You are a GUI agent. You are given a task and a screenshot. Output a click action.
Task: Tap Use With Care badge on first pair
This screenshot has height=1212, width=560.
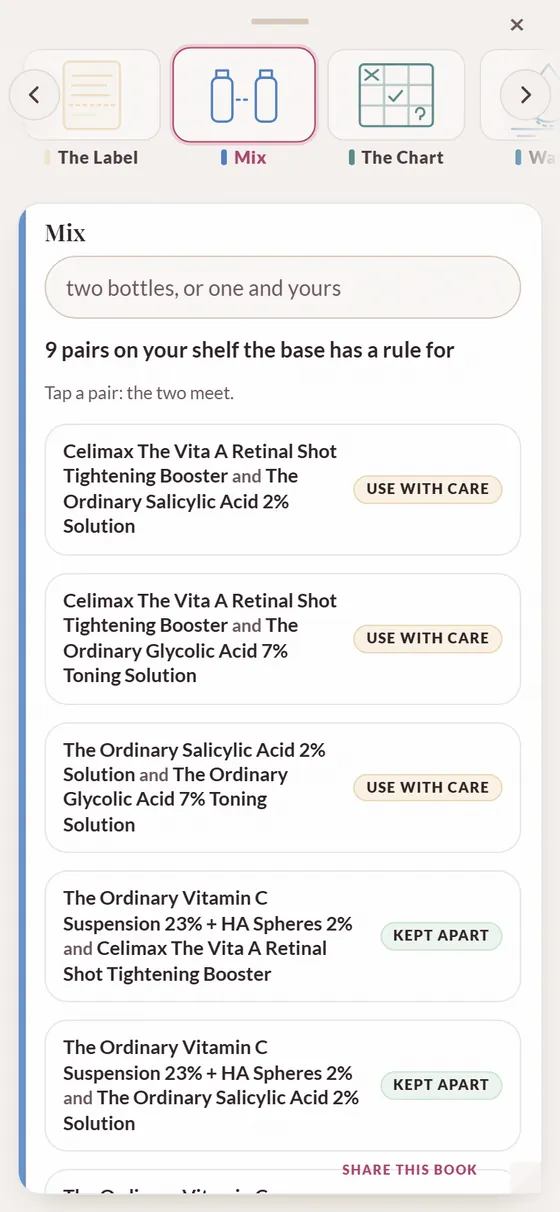tap(428, 489)
